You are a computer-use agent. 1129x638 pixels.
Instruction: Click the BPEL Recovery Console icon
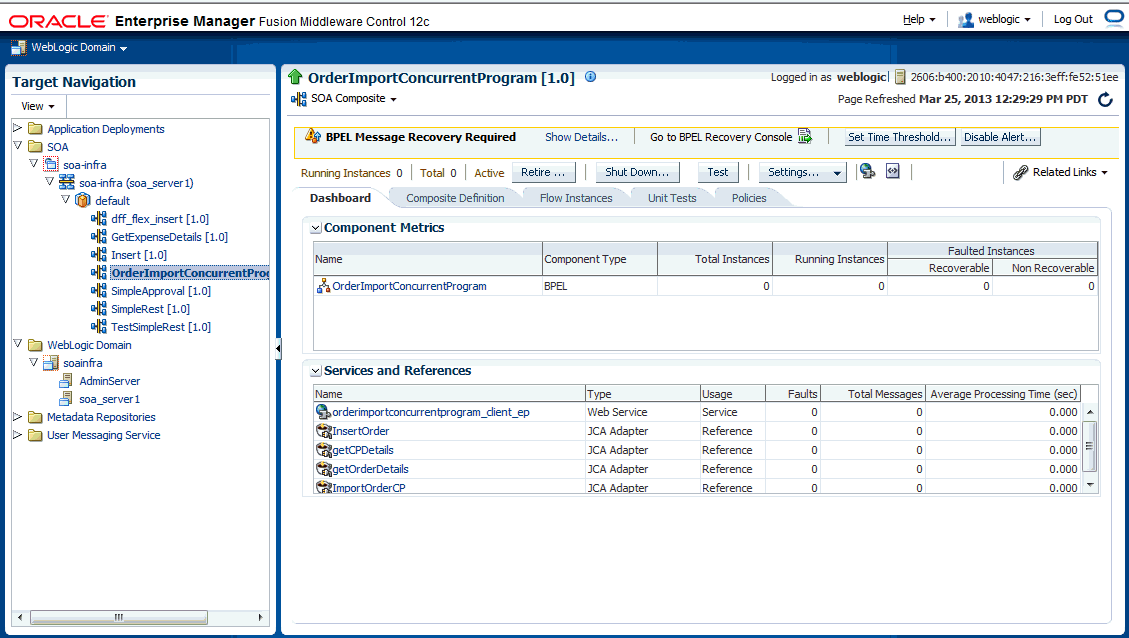pos(805,136)
